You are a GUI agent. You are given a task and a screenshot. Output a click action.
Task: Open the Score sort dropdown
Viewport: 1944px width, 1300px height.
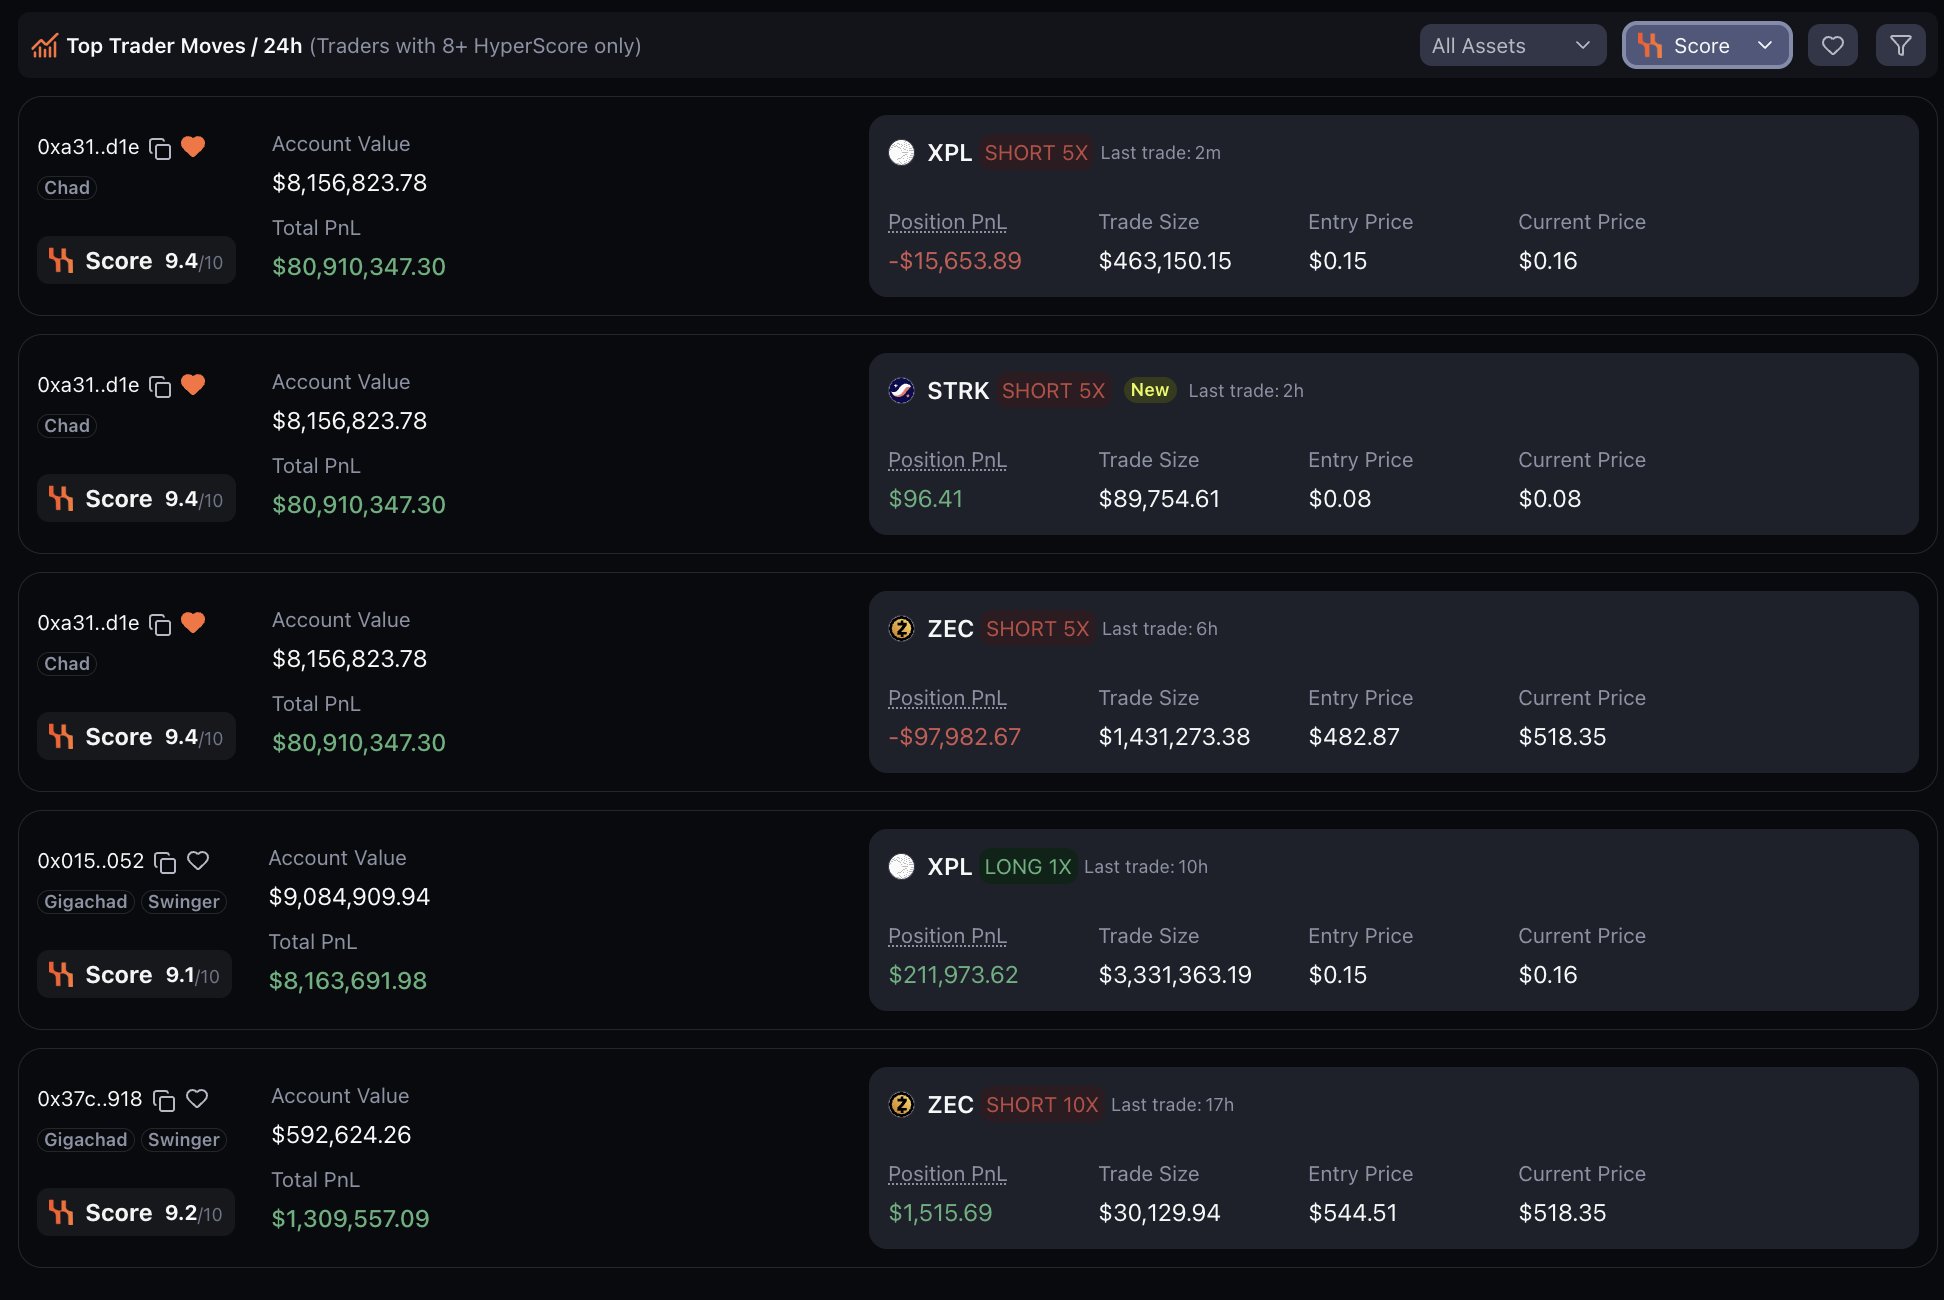pos(1706,46)
